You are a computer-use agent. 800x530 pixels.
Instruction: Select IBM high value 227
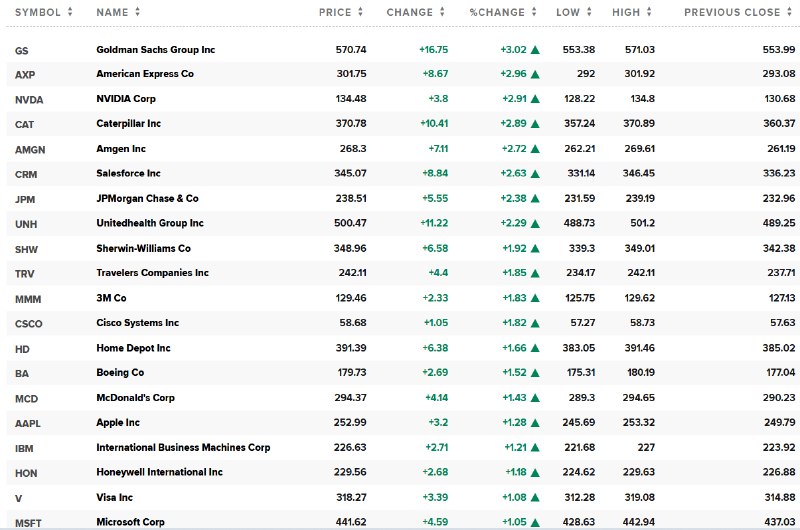[646, 447]
